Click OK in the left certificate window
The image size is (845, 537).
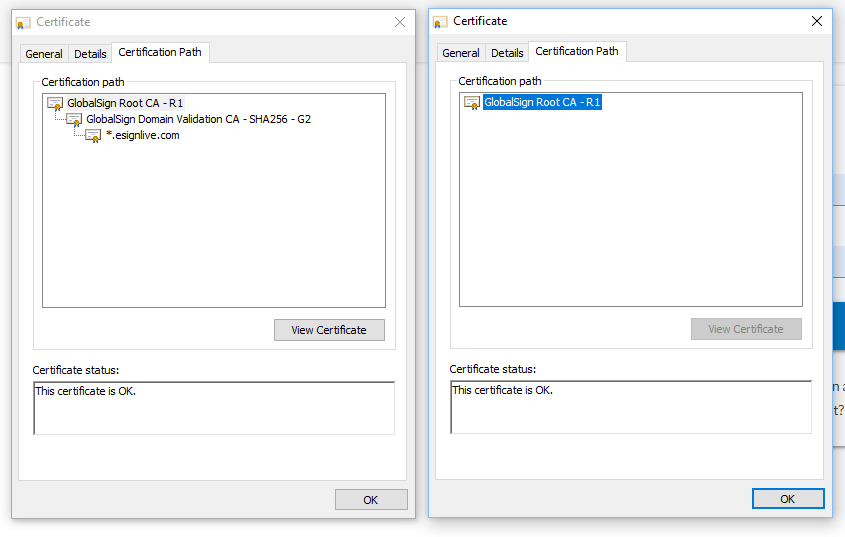coord(371,500)
